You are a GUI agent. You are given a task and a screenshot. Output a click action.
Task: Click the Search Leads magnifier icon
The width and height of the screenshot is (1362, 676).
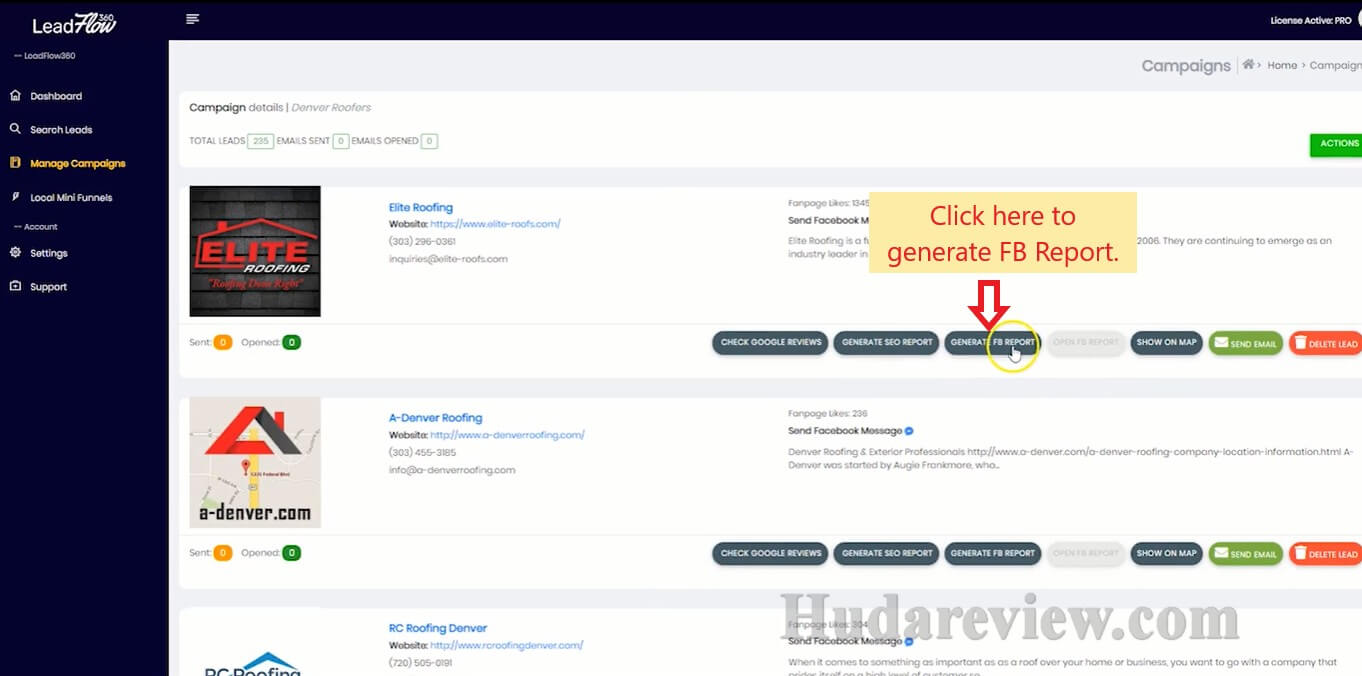[15, 129]
